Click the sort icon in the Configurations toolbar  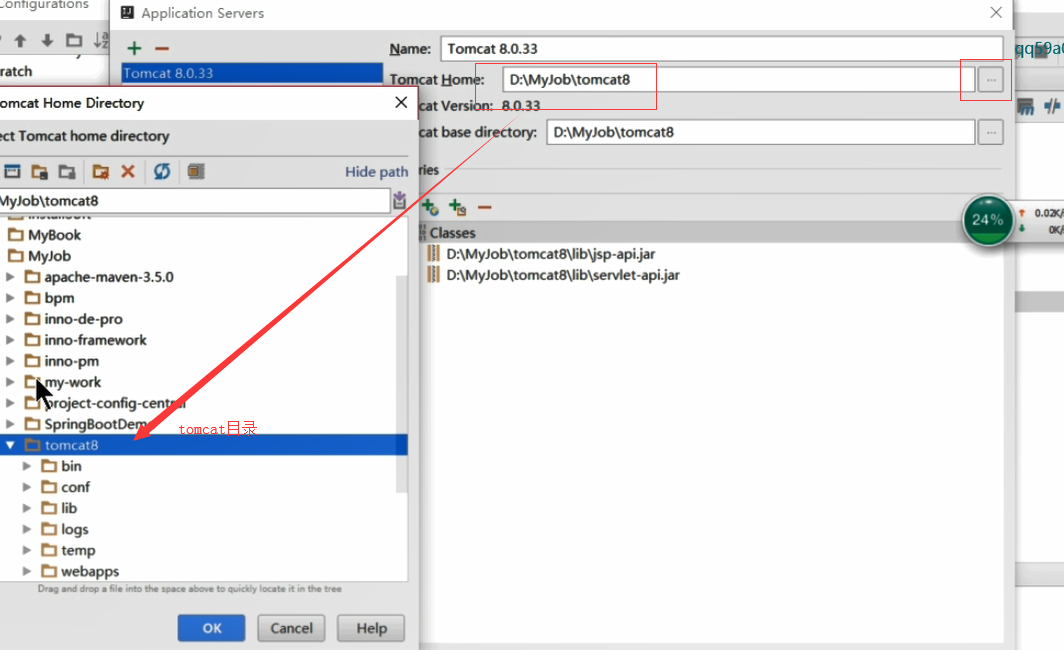(101, 41)
